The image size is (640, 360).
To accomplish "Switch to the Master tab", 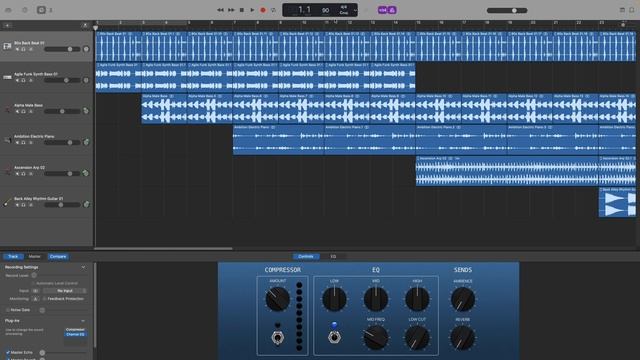I will [34, 256].
